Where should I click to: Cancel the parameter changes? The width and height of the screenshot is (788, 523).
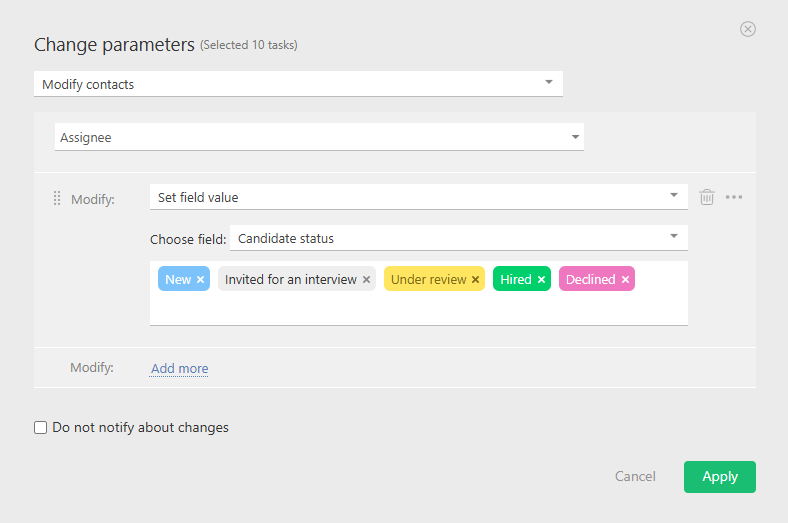(635, 477)
